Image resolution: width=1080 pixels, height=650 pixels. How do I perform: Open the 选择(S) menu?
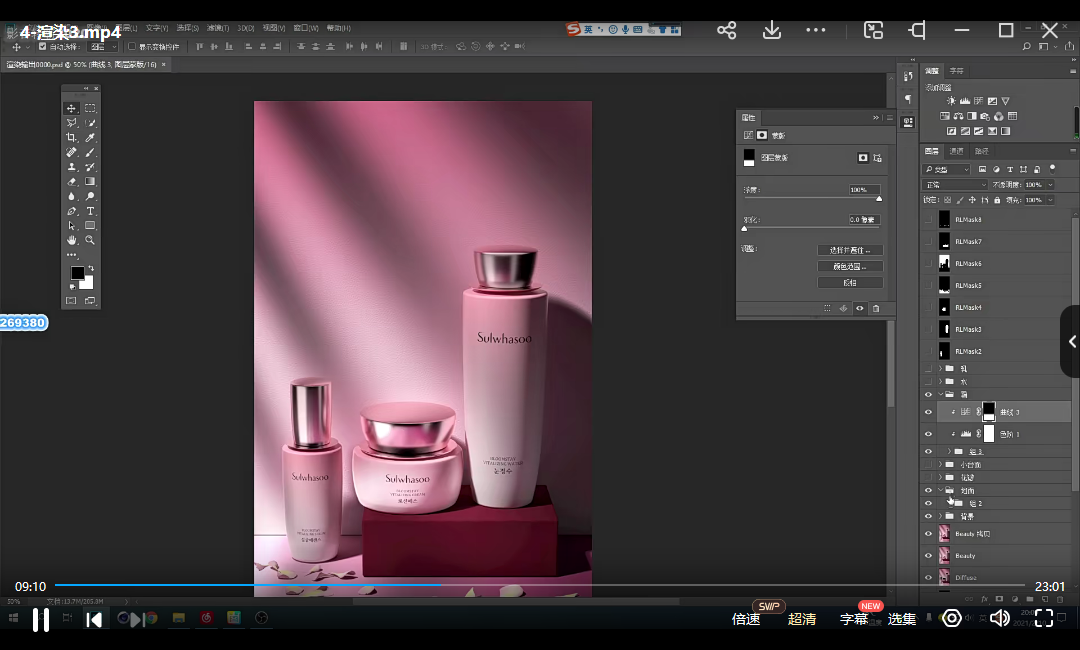187,28
